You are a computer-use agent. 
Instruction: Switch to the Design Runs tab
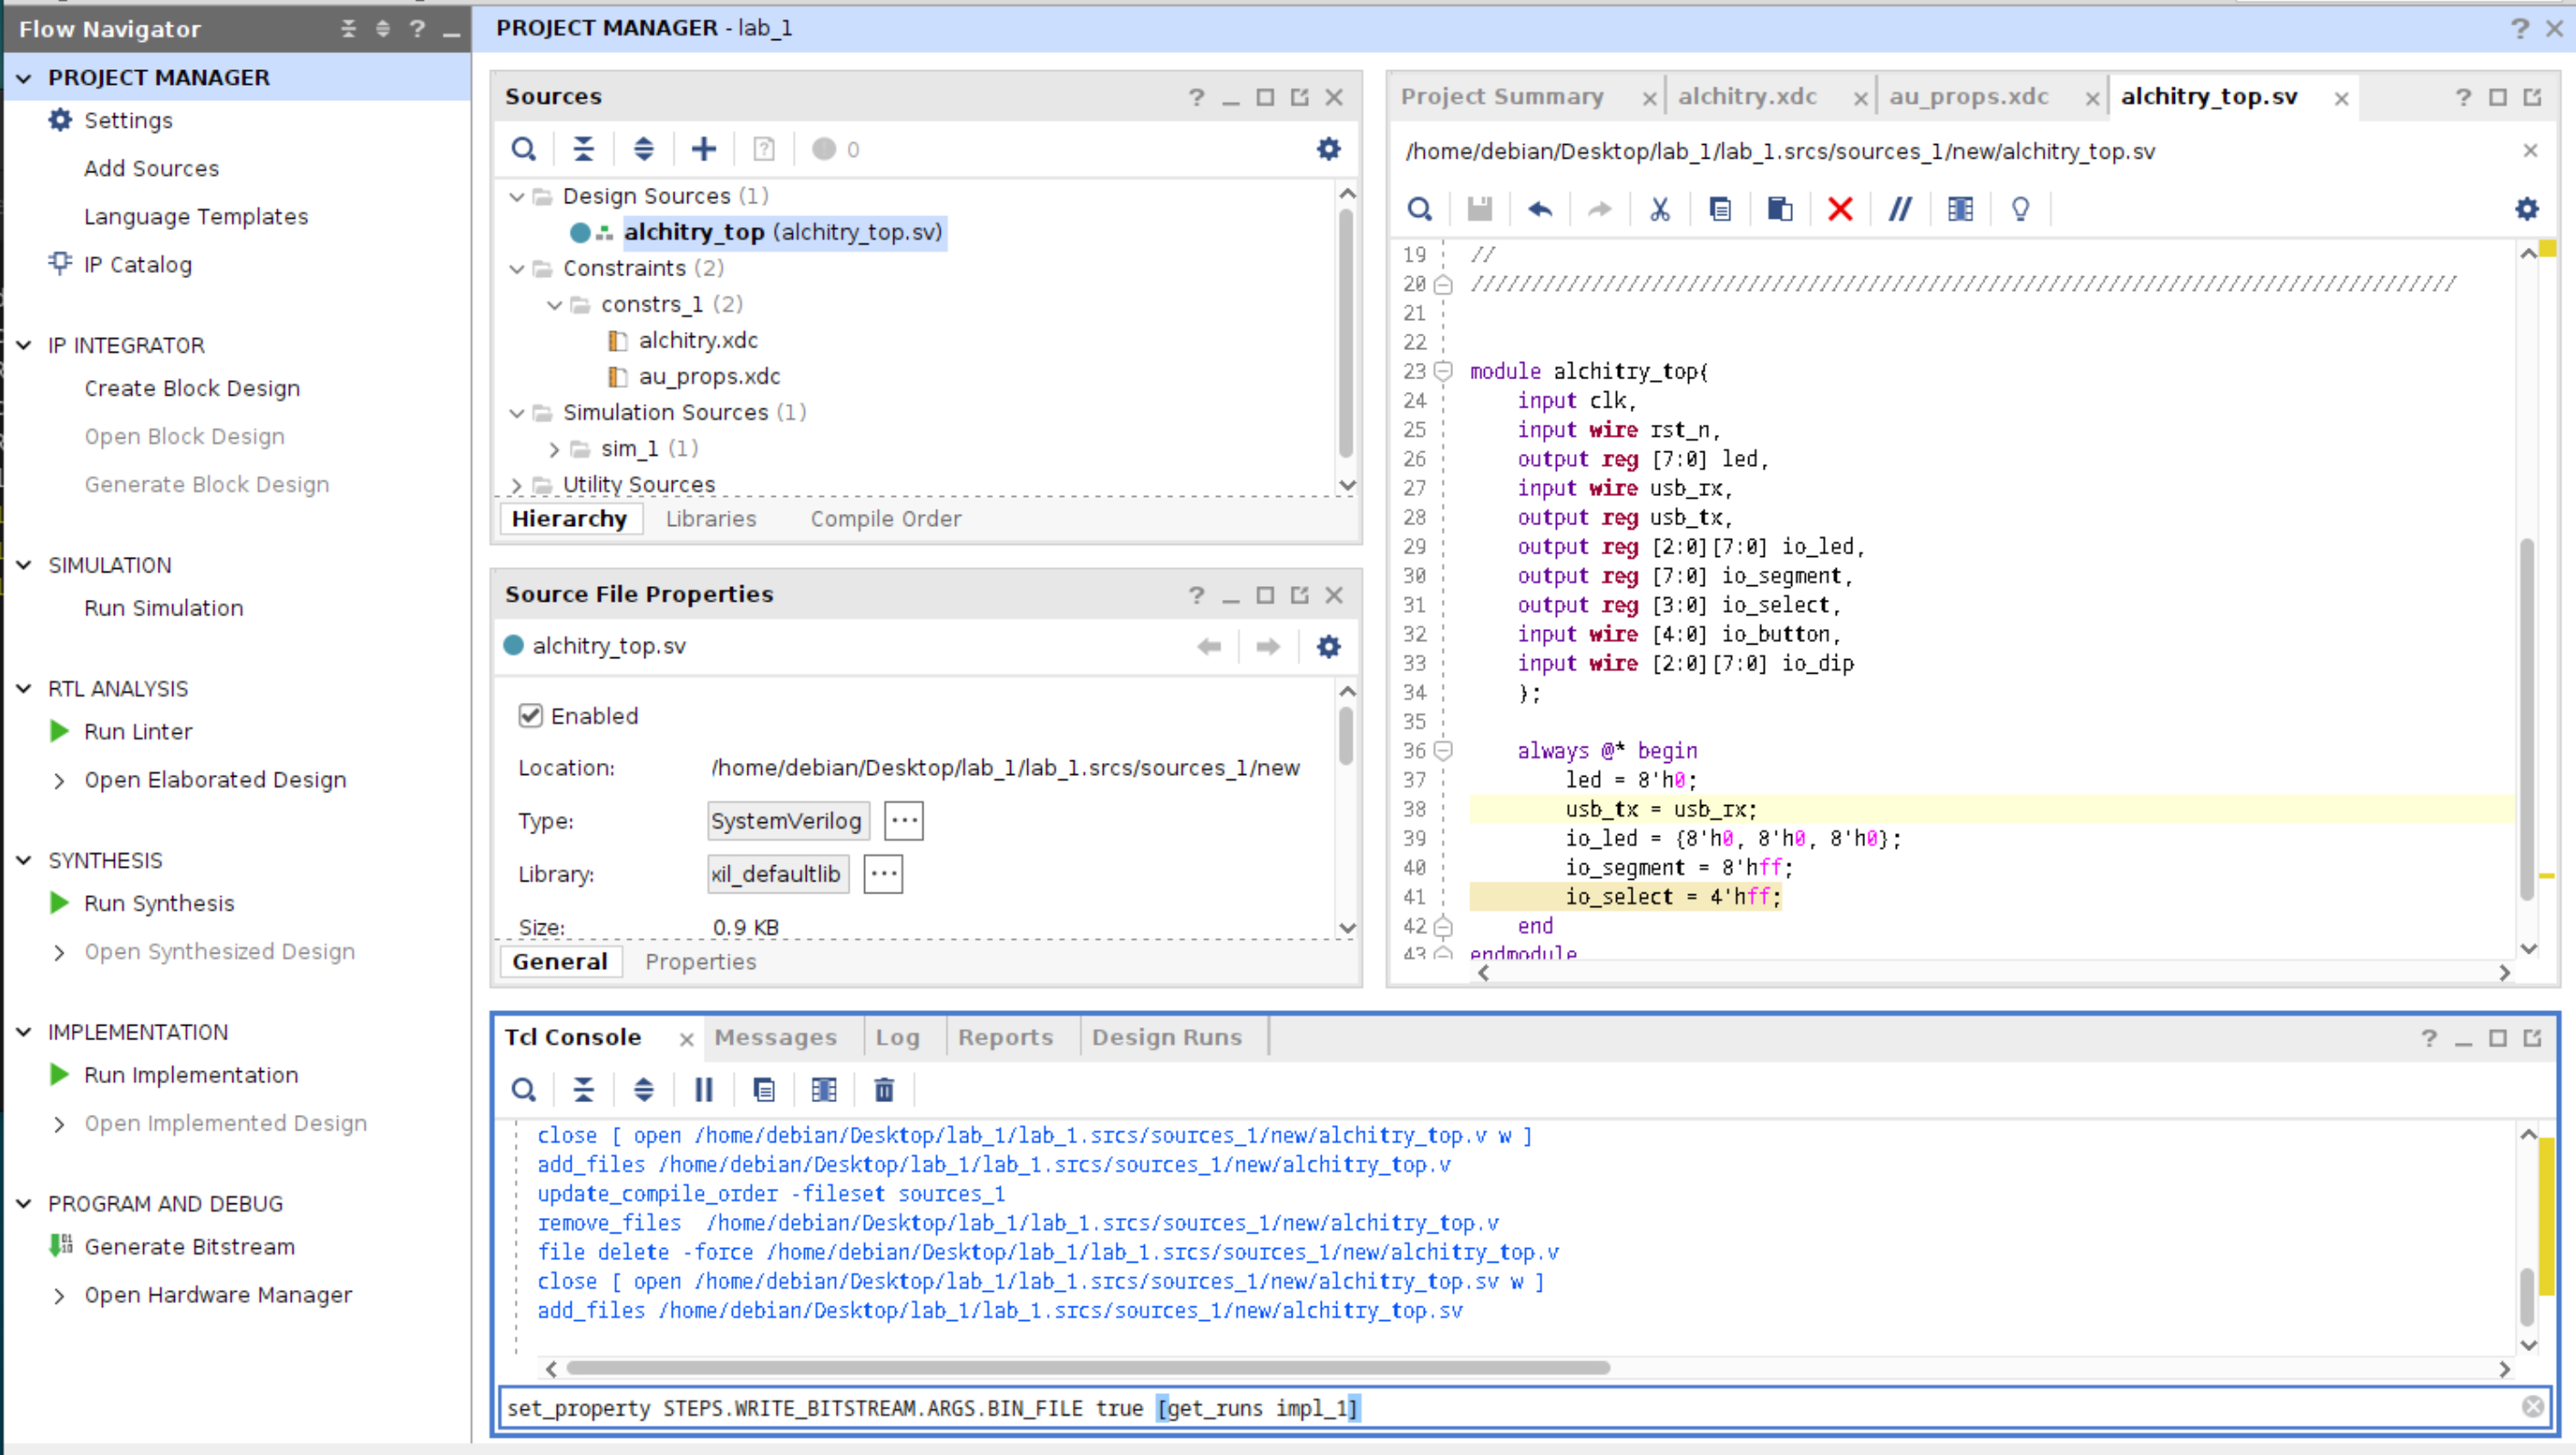click(x=1166, y=1037)
